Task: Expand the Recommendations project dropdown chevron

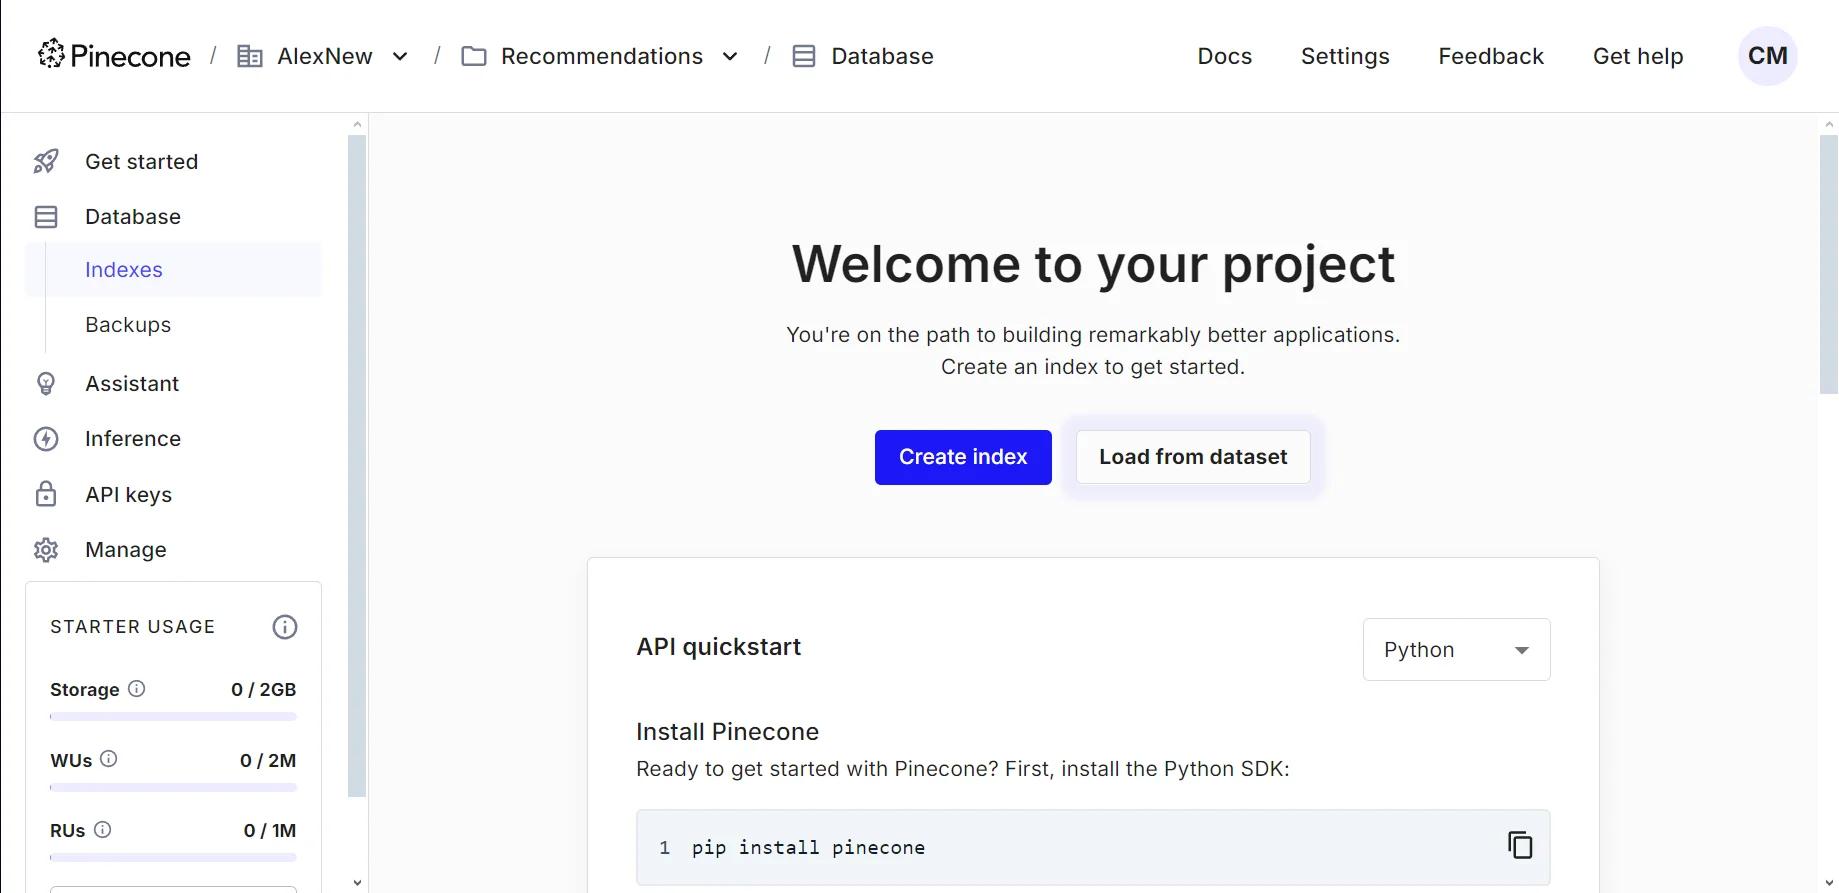Action: click(730, 56)
